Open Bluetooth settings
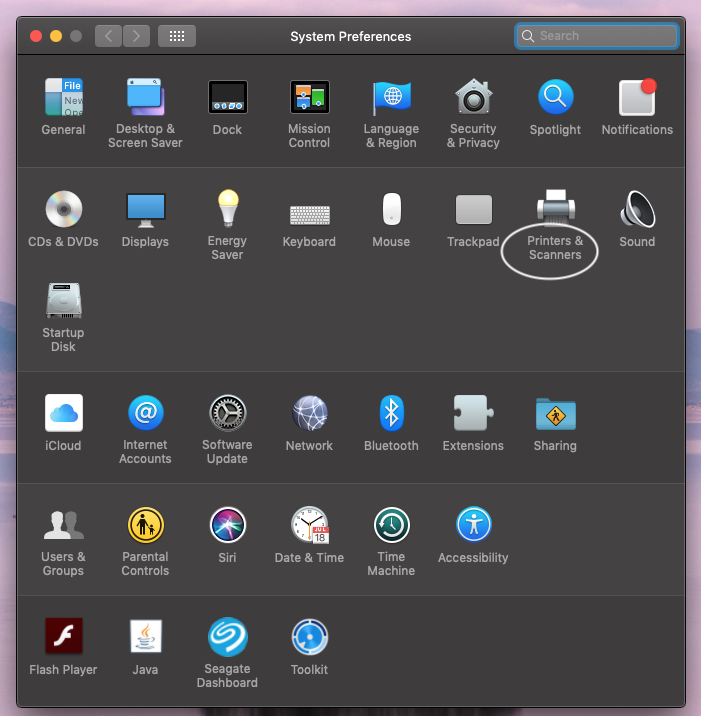This screenshot has width=701, height=716. (x=391, y=413)
